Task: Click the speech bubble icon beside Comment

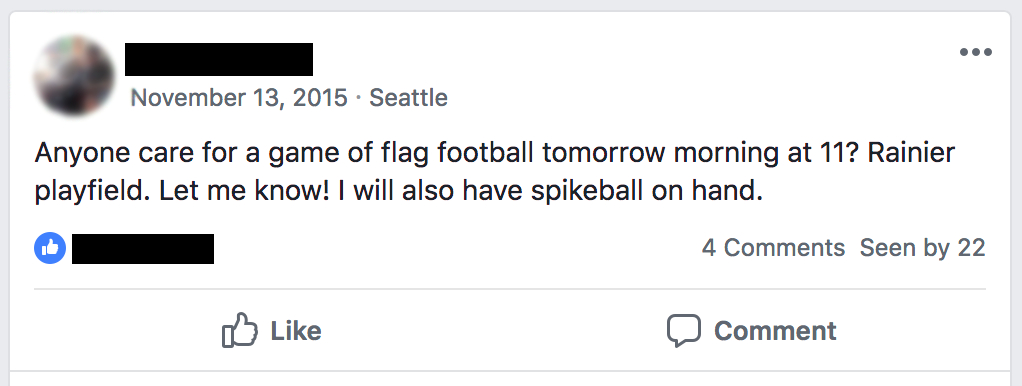Action: point(684,331)
